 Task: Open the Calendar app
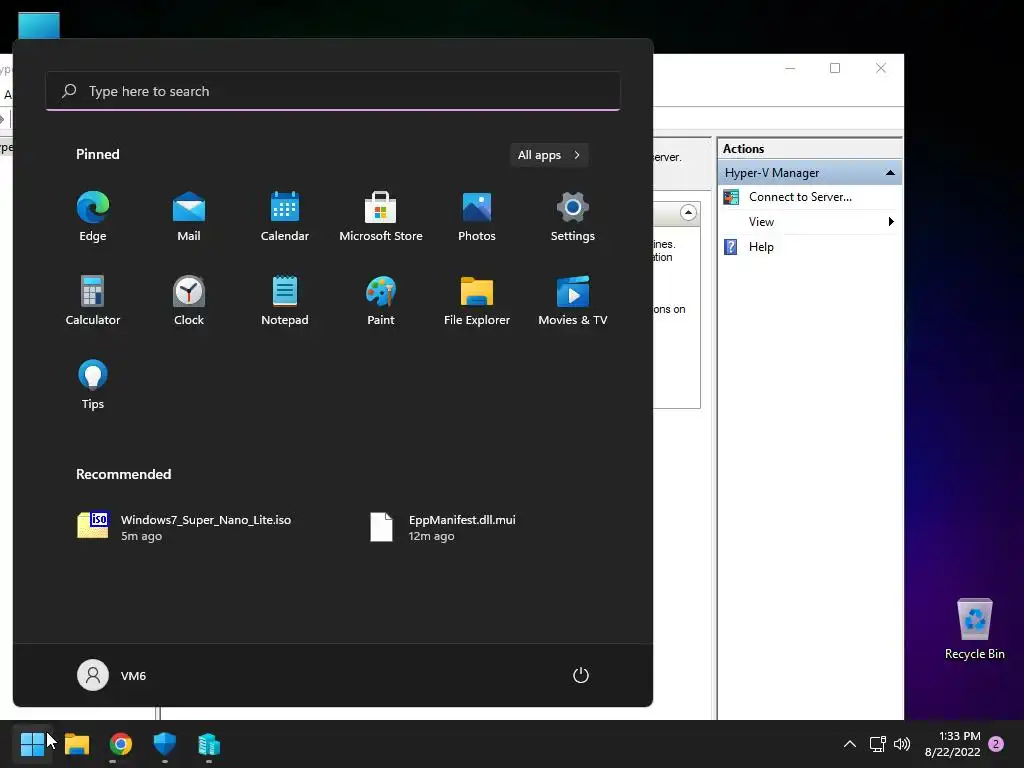point(285,217)
